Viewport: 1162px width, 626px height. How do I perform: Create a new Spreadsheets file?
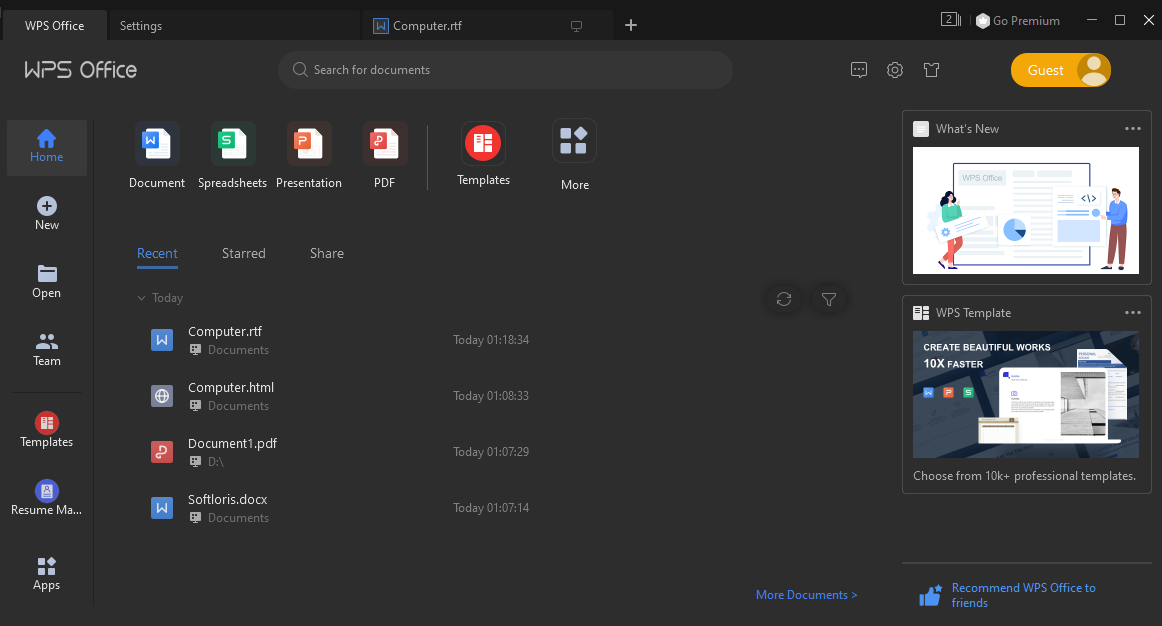tap(232, 156)
